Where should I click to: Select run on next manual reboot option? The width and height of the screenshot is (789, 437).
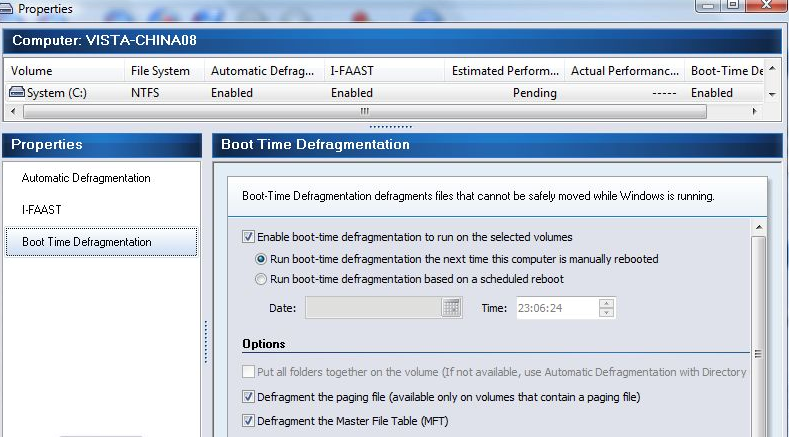pyautogui.click(x=261, y=259)
